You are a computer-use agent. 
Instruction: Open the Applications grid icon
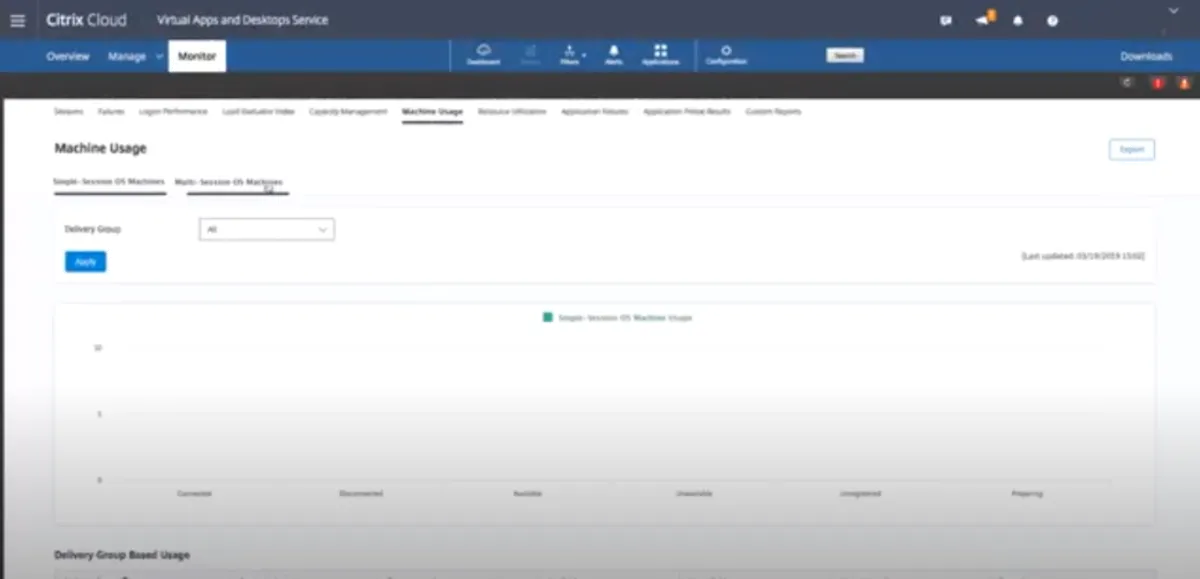click(x=660, y=55)
